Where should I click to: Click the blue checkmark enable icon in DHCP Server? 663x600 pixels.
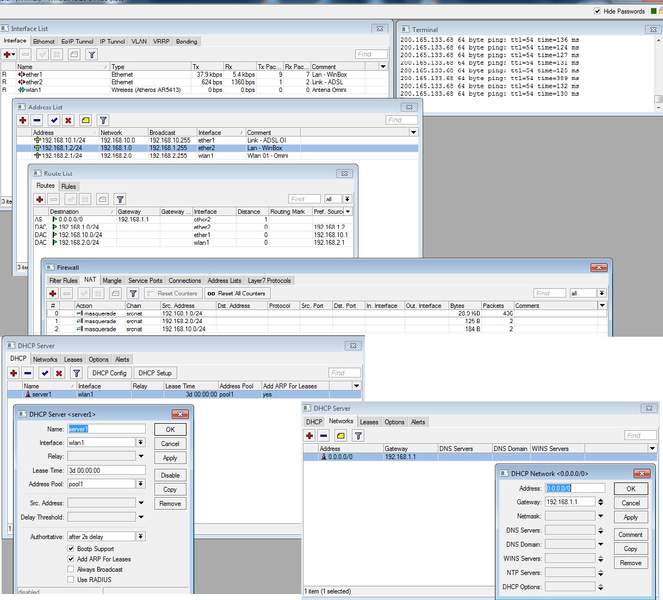(45, 373)
